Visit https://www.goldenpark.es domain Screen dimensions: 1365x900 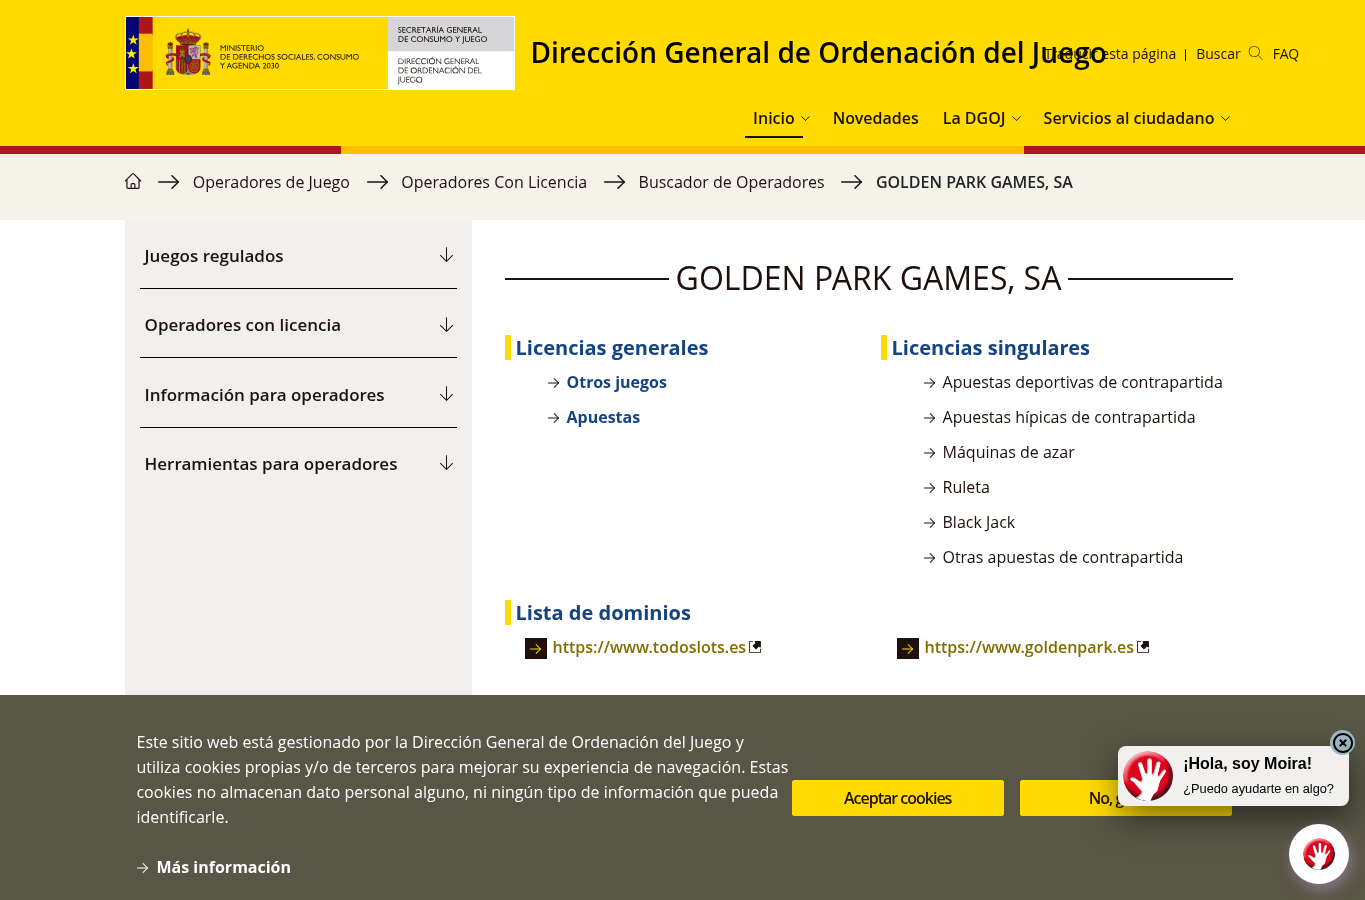(x=1029, y=647)
